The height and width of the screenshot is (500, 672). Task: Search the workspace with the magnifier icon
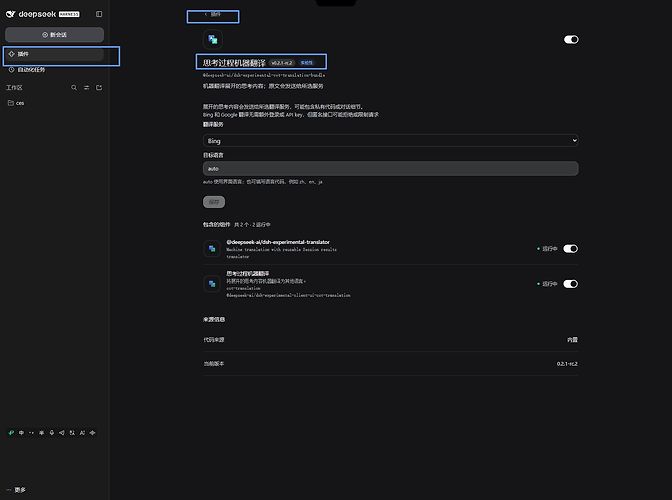point(74,87)
